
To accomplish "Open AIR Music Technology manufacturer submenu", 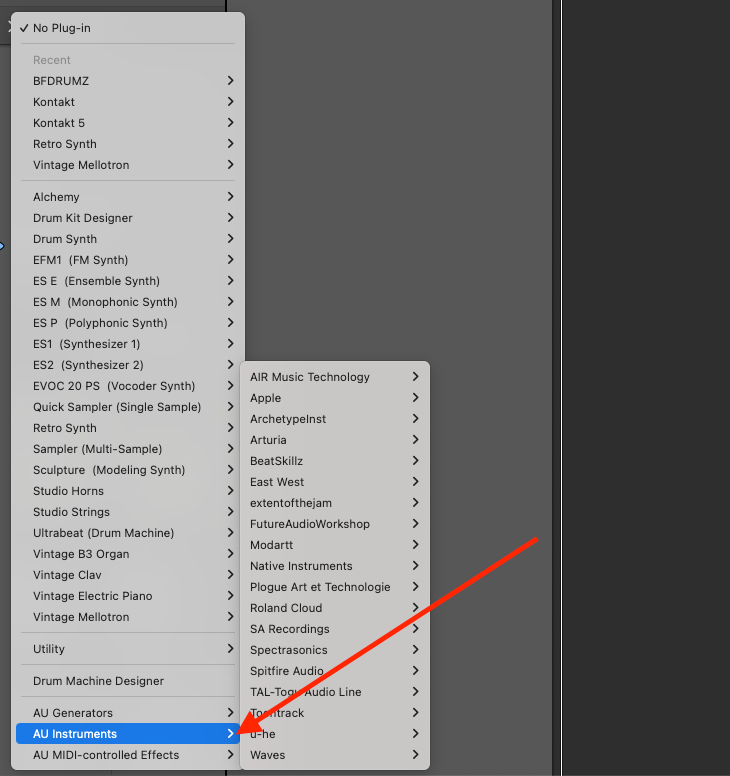I will (335, 377).
